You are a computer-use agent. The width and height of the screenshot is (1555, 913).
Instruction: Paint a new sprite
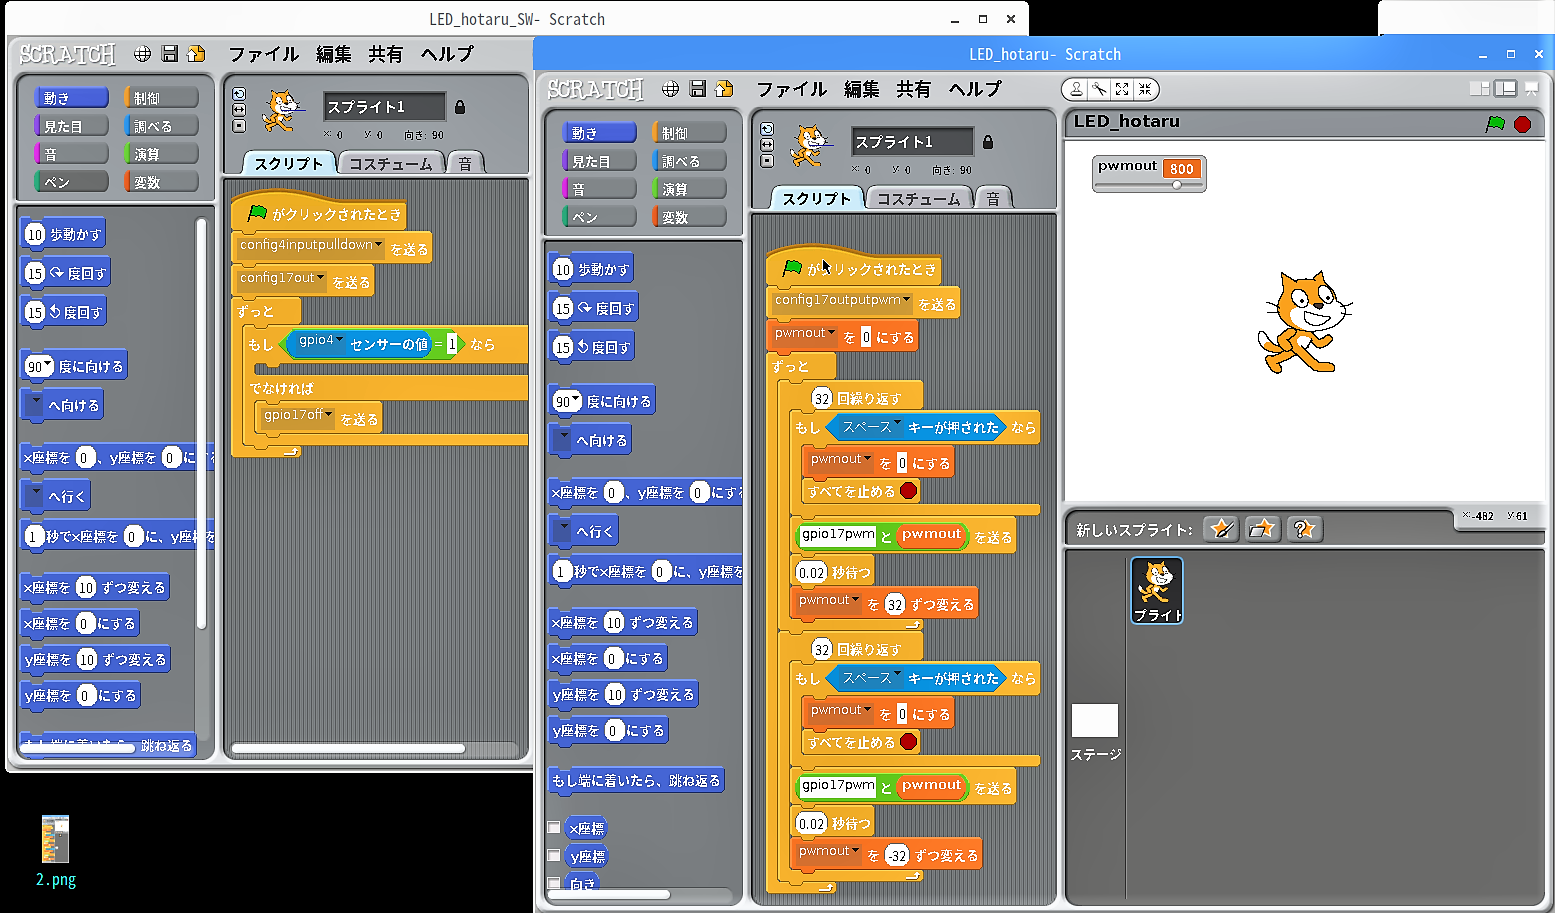coord(1221,529)
